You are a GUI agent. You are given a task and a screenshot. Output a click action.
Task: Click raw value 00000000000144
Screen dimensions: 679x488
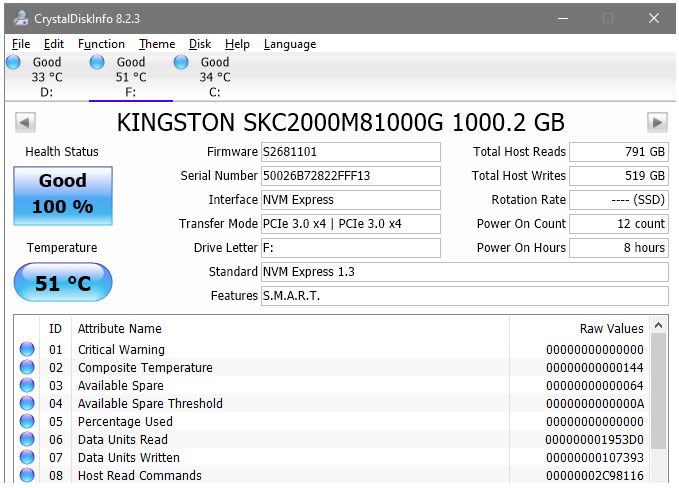pyautogui.click(x=595, y=368)
